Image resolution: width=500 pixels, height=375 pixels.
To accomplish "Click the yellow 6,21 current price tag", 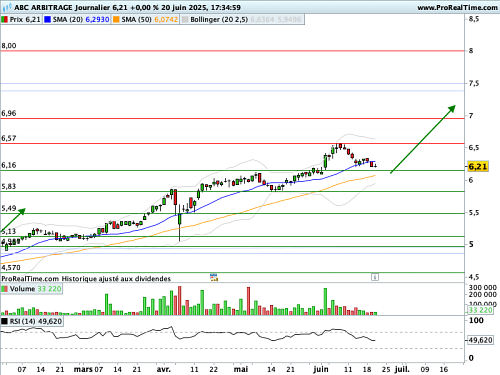I will coord(478,166).
